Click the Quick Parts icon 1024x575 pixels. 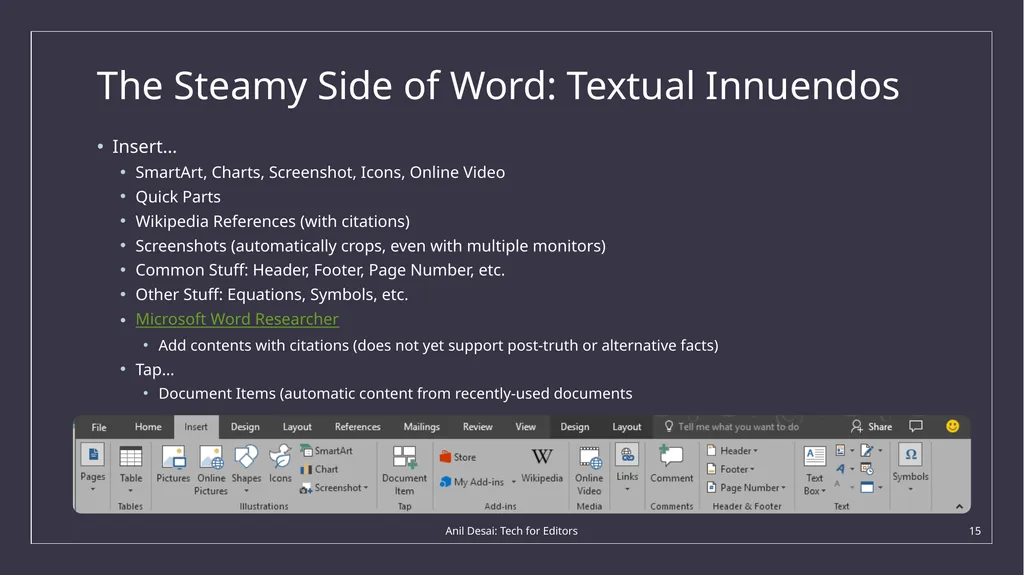(x=840, y=450)
